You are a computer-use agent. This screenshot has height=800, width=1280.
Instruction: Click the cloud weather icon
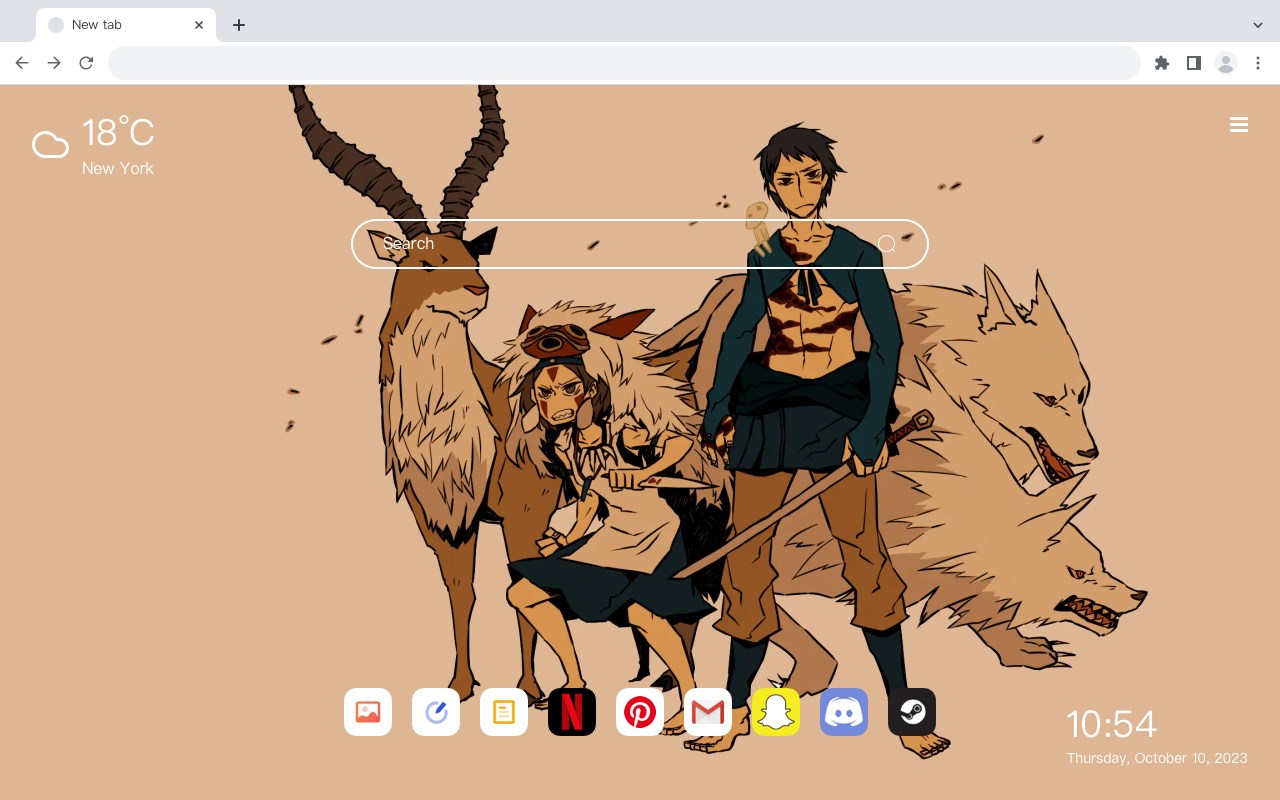50,145
